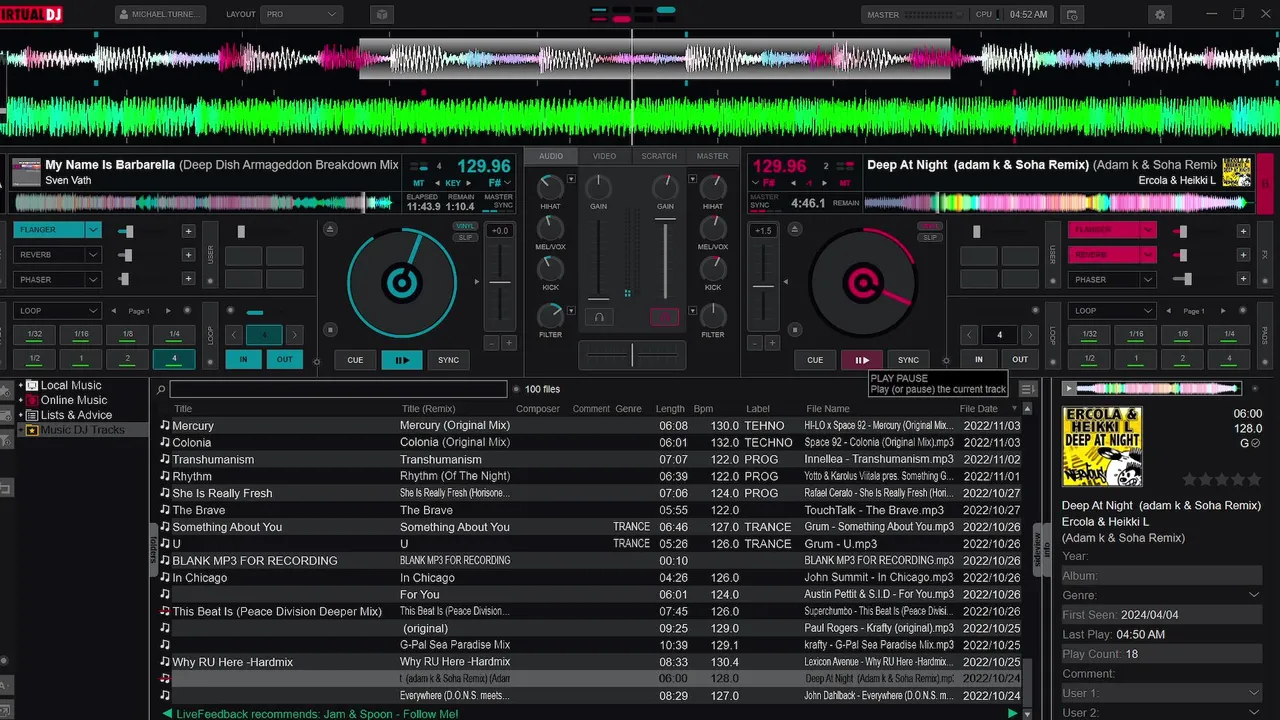Sort the track list by the Bpm column header

703,408
